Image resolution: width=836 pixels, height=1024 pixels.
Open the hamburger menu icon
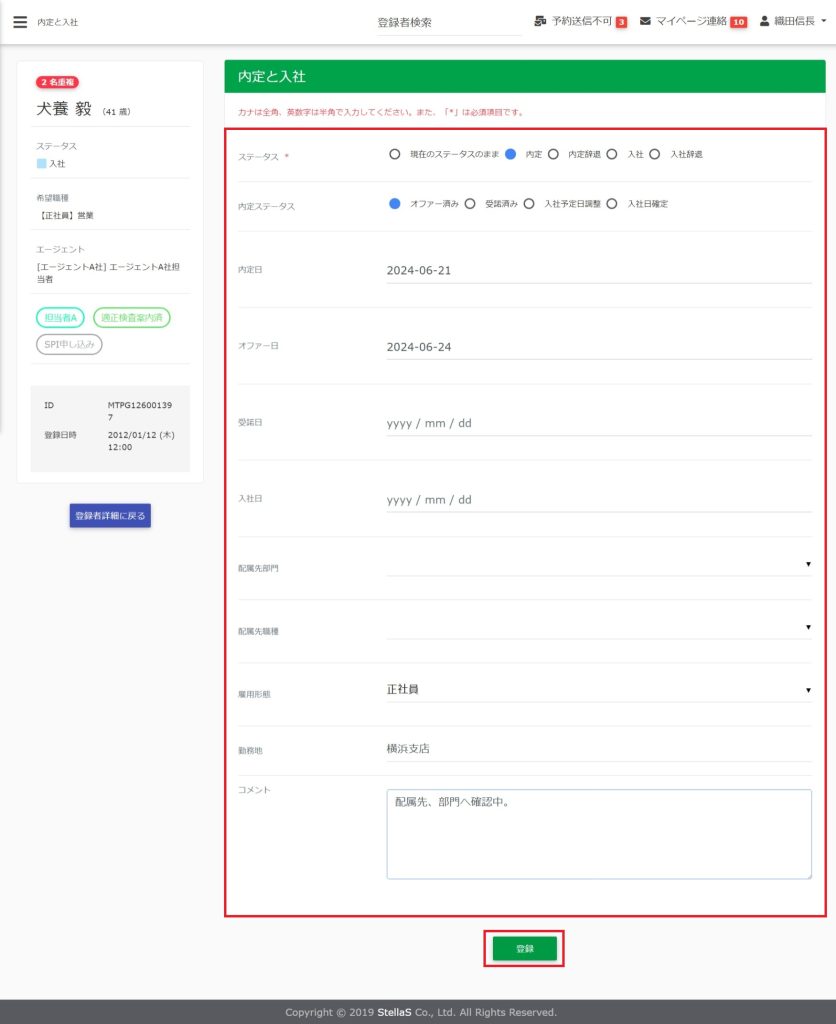pos(20,22)
